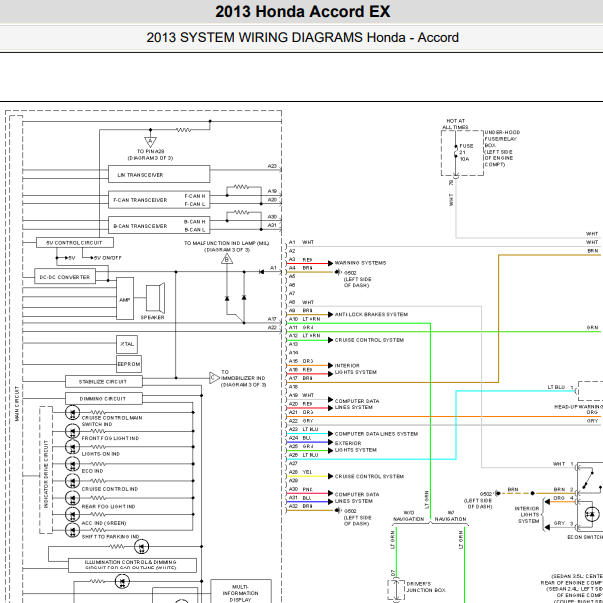Click 'COMPUTER DATA LINES SYSTEM' on pin A23
The image size is (603, 603).
pos(376,434)
